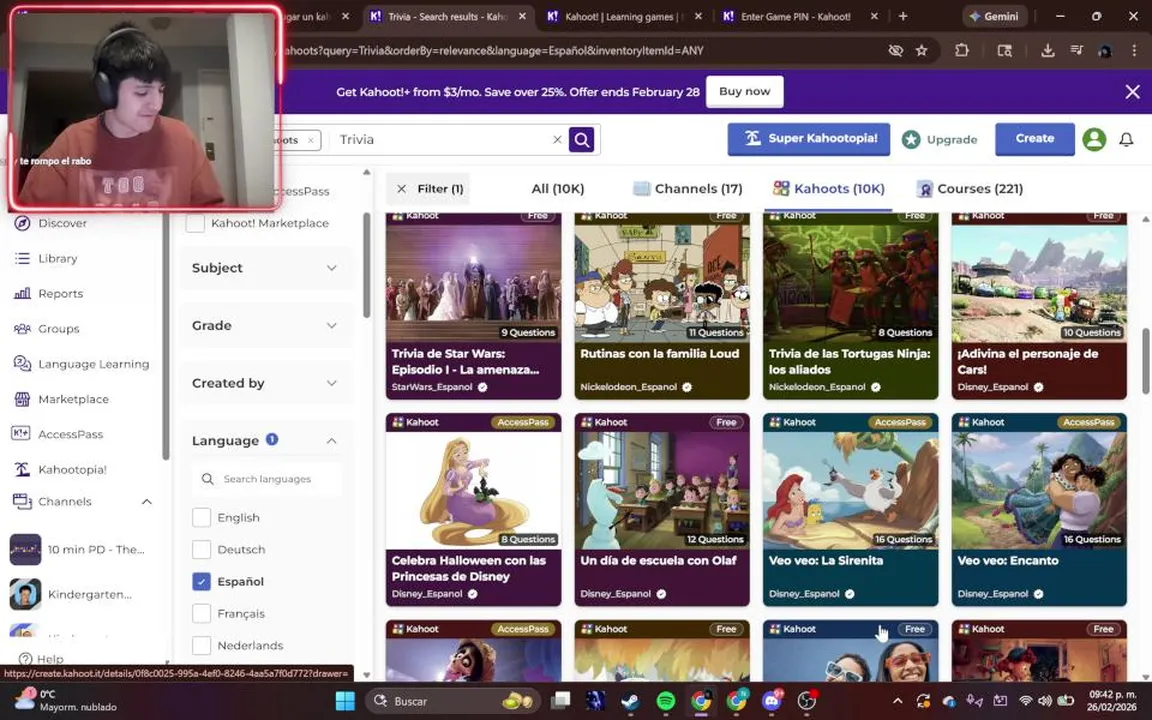Check the Kahoot! Marketplace checkbox
This screenshot has height=720, width=1152.
[x=195, y=223]
